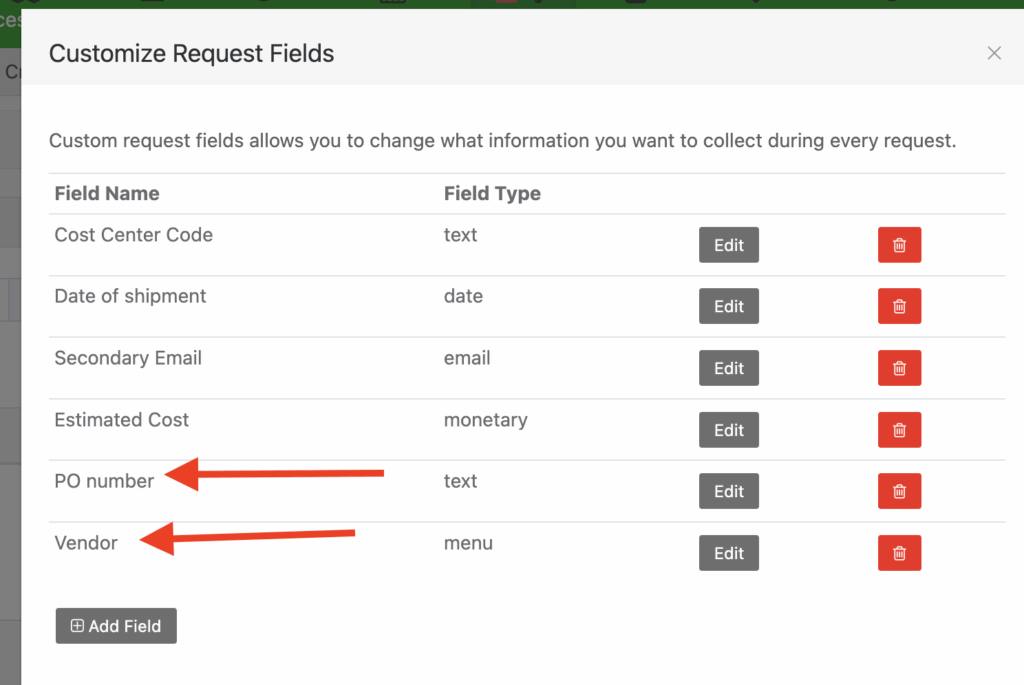
Task: Remove the Date of shipment field
Action: tap(899, 306)
